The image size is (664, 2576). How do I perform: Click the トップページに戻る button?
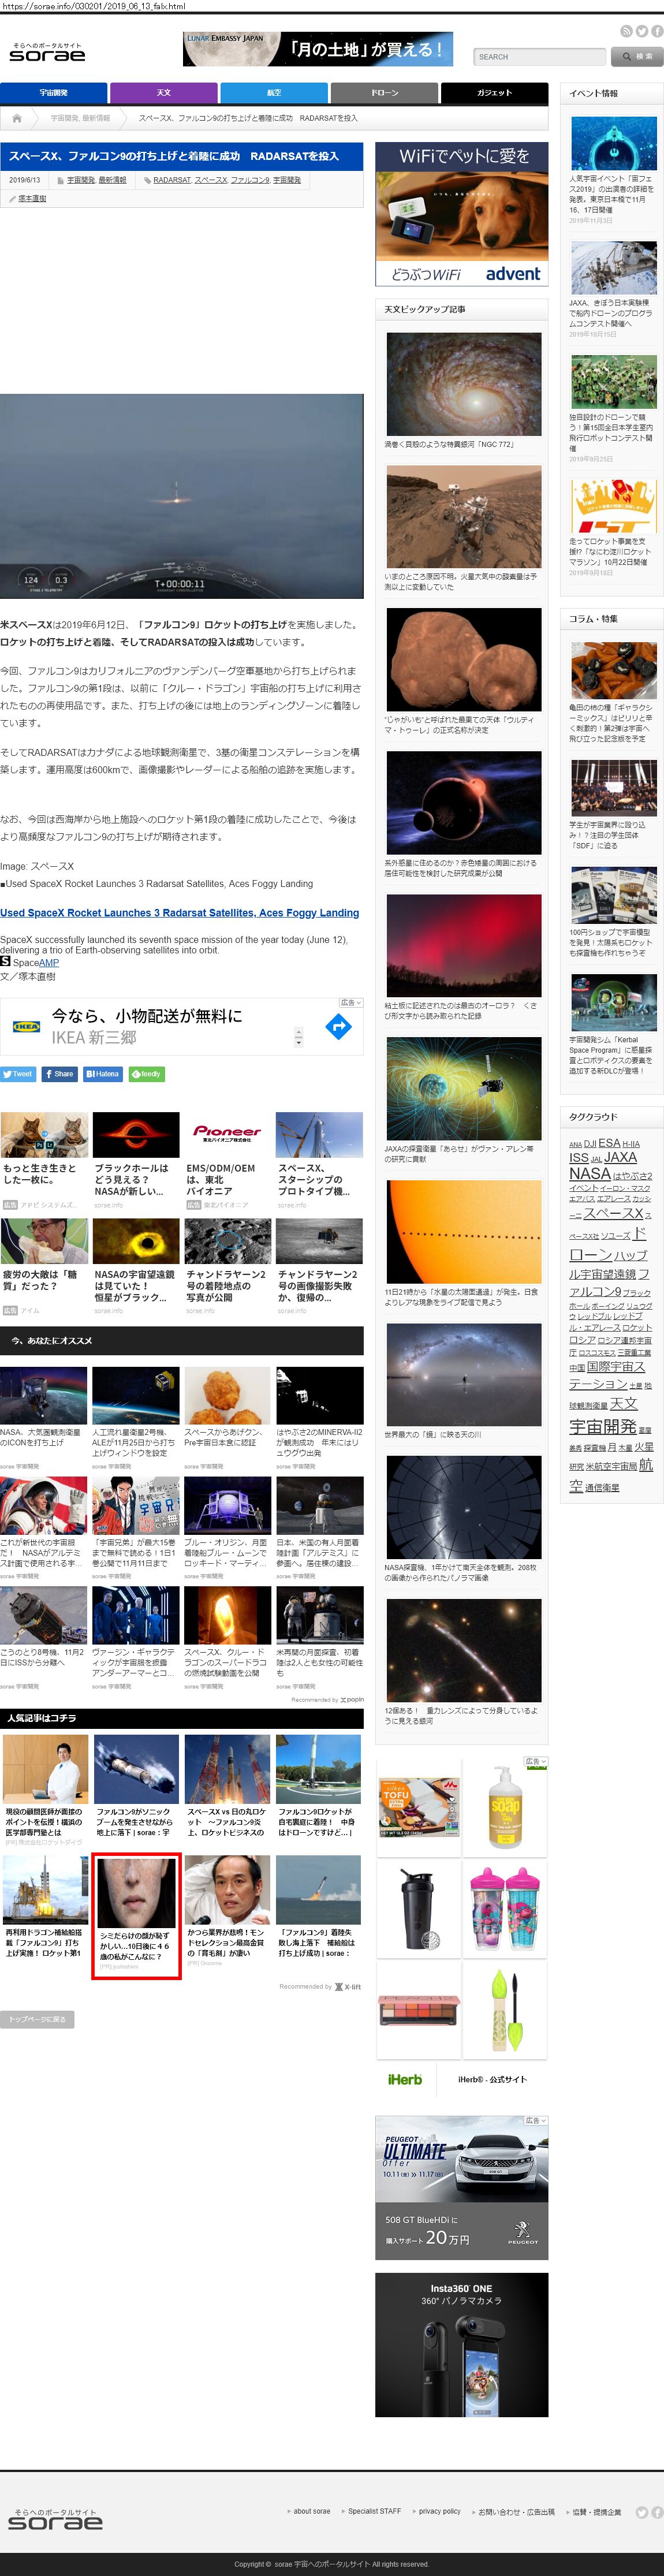(37, 2019)
